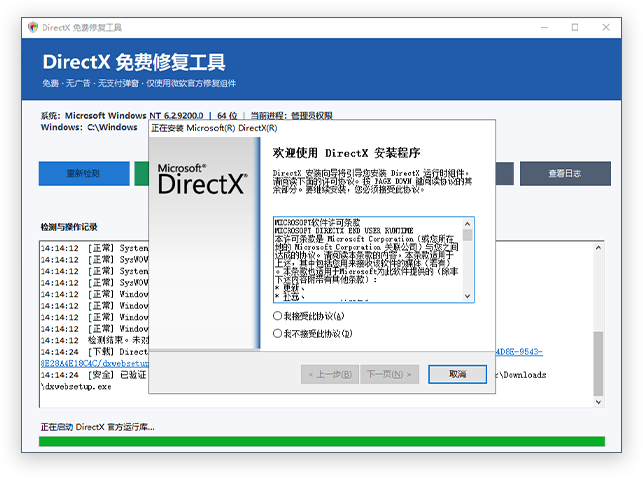Click the log panel scroll down arrow
The image size is (643, 478).
point(598,402)
